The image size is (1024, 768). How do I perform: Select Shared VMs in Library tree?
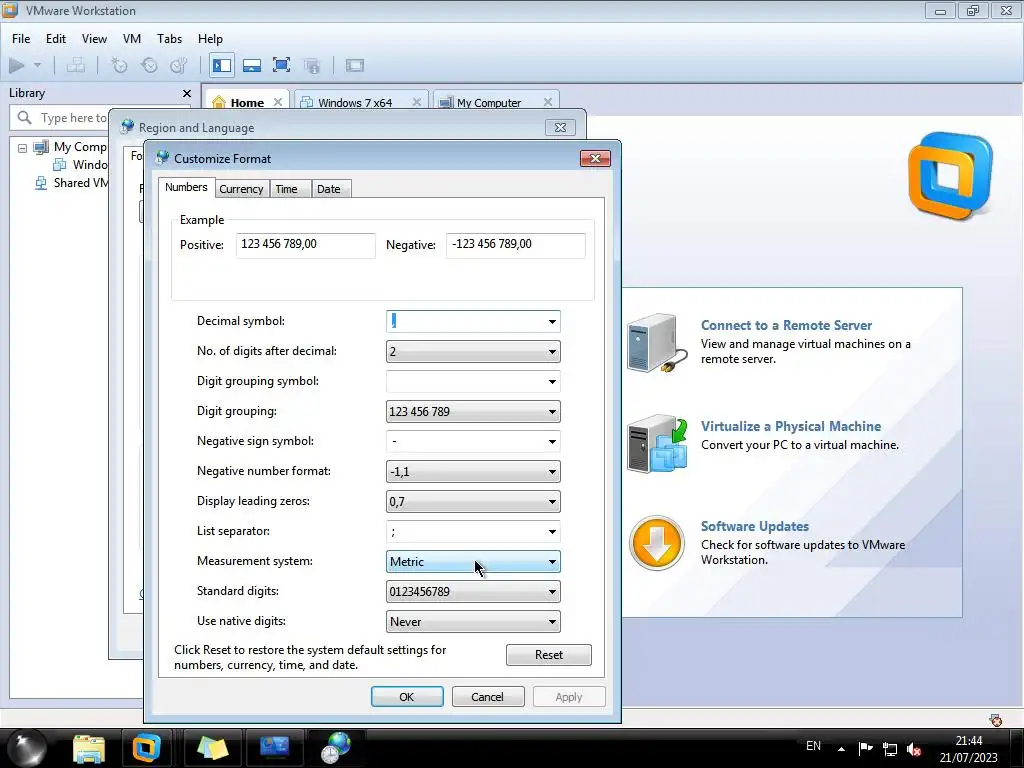coord(80,183)
